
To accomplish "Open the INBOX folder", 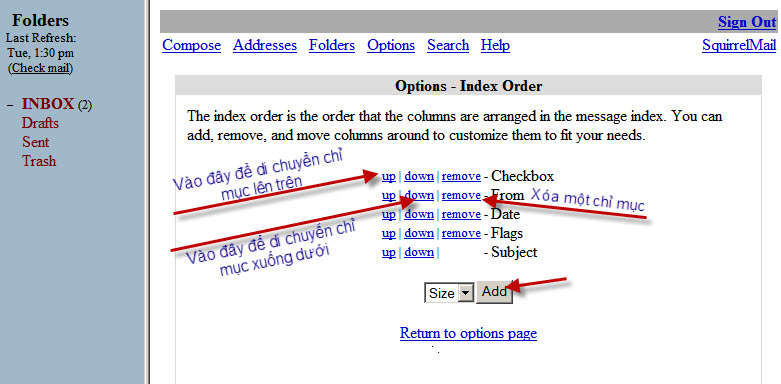I will pyautogui.click(x=48, y=104).
